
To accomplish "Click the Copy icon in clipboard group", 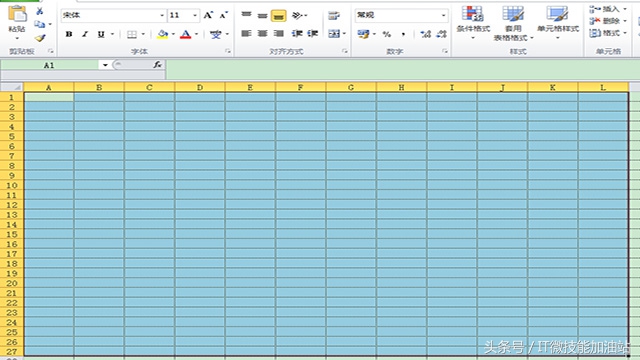I will pyautogui.click(x=40, y=24).
